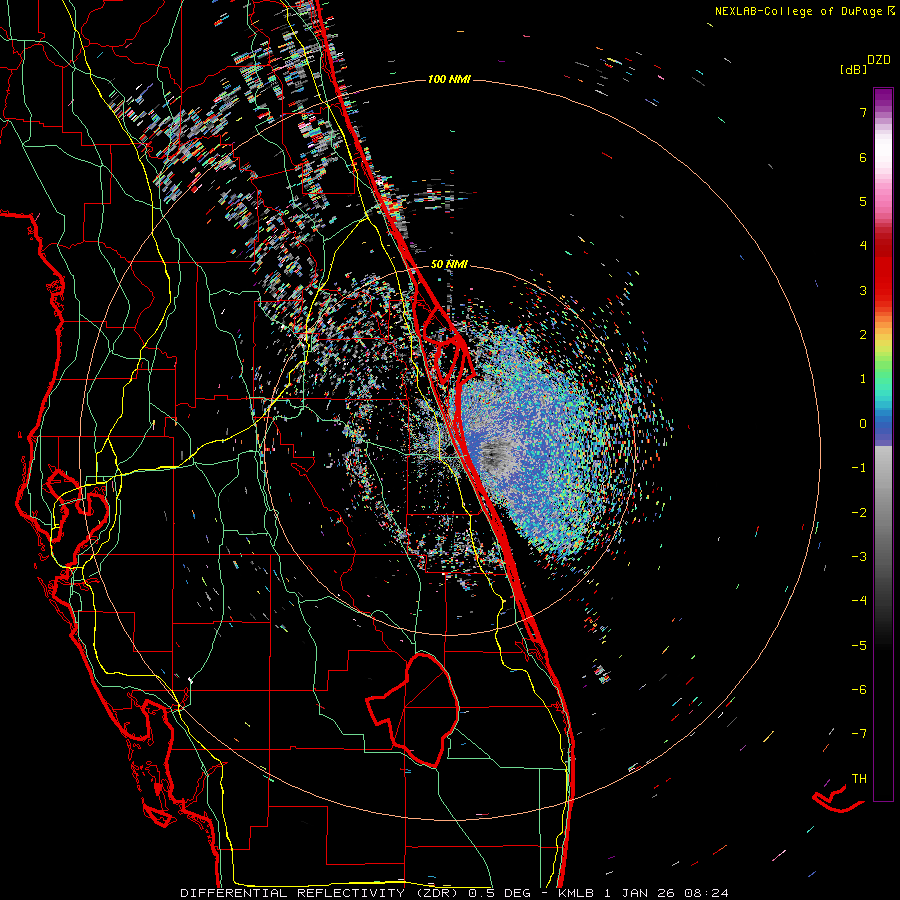Click the 2 value on the color scale
Viewport: 900px width, 900px height.
[863, 335]
